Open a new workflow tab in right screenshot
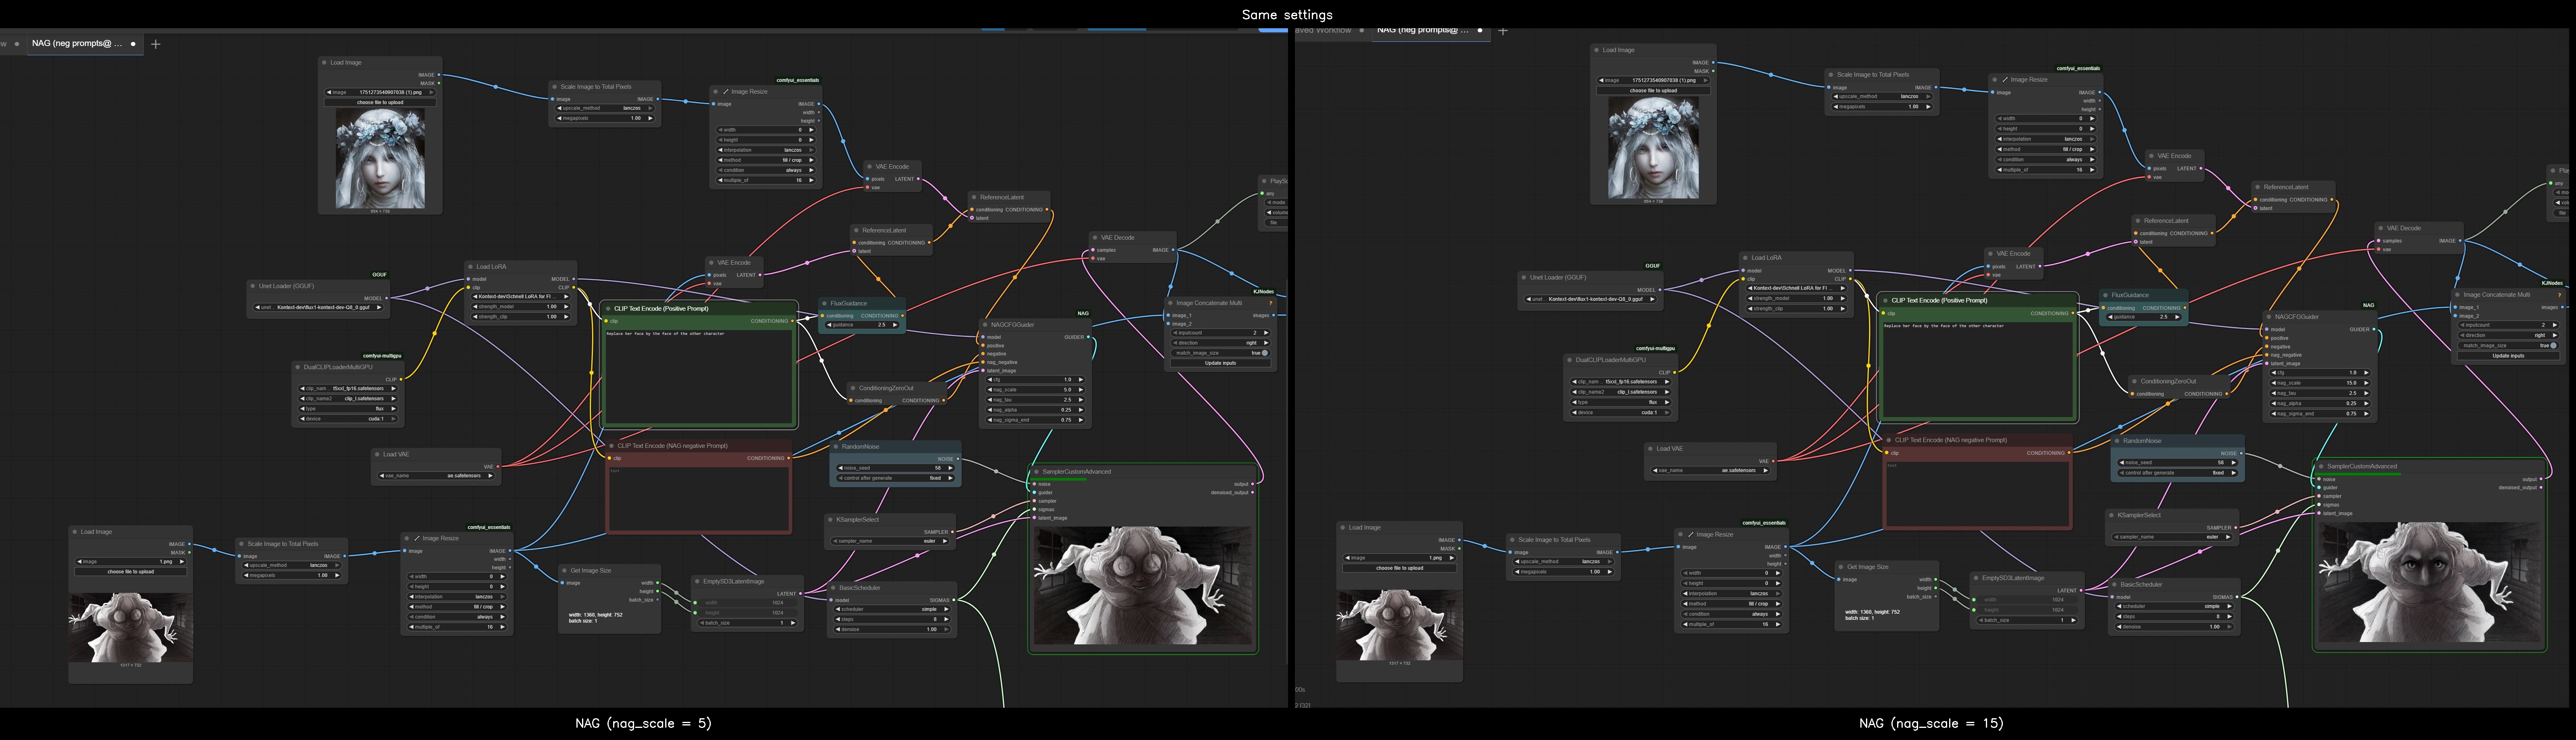 pos(1503,31)
